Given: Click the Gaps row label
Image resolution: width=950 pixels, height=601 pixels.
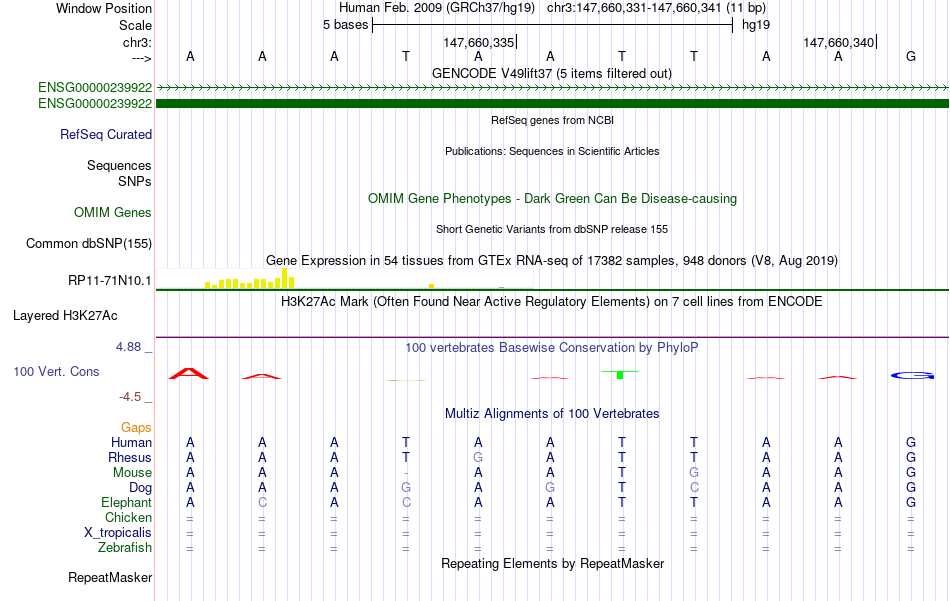Looking at the screenshot, I should [136, 428].
